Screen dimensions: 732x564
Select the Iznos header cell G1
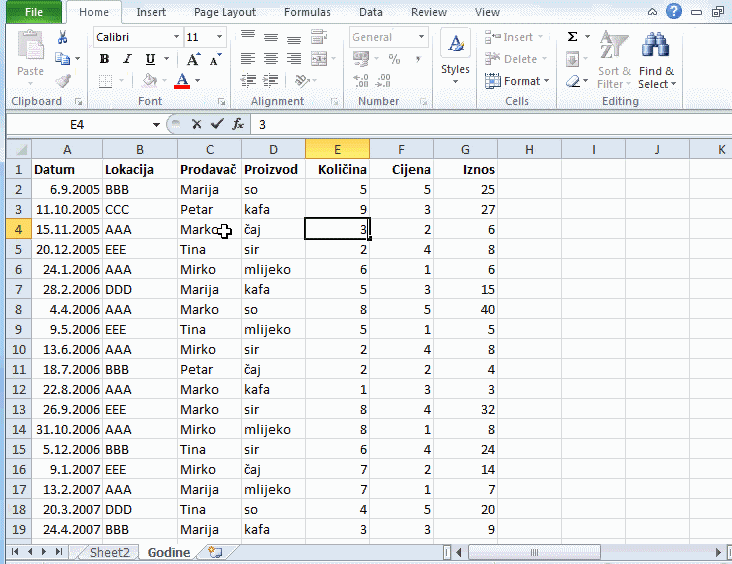(x=465, y=169)
